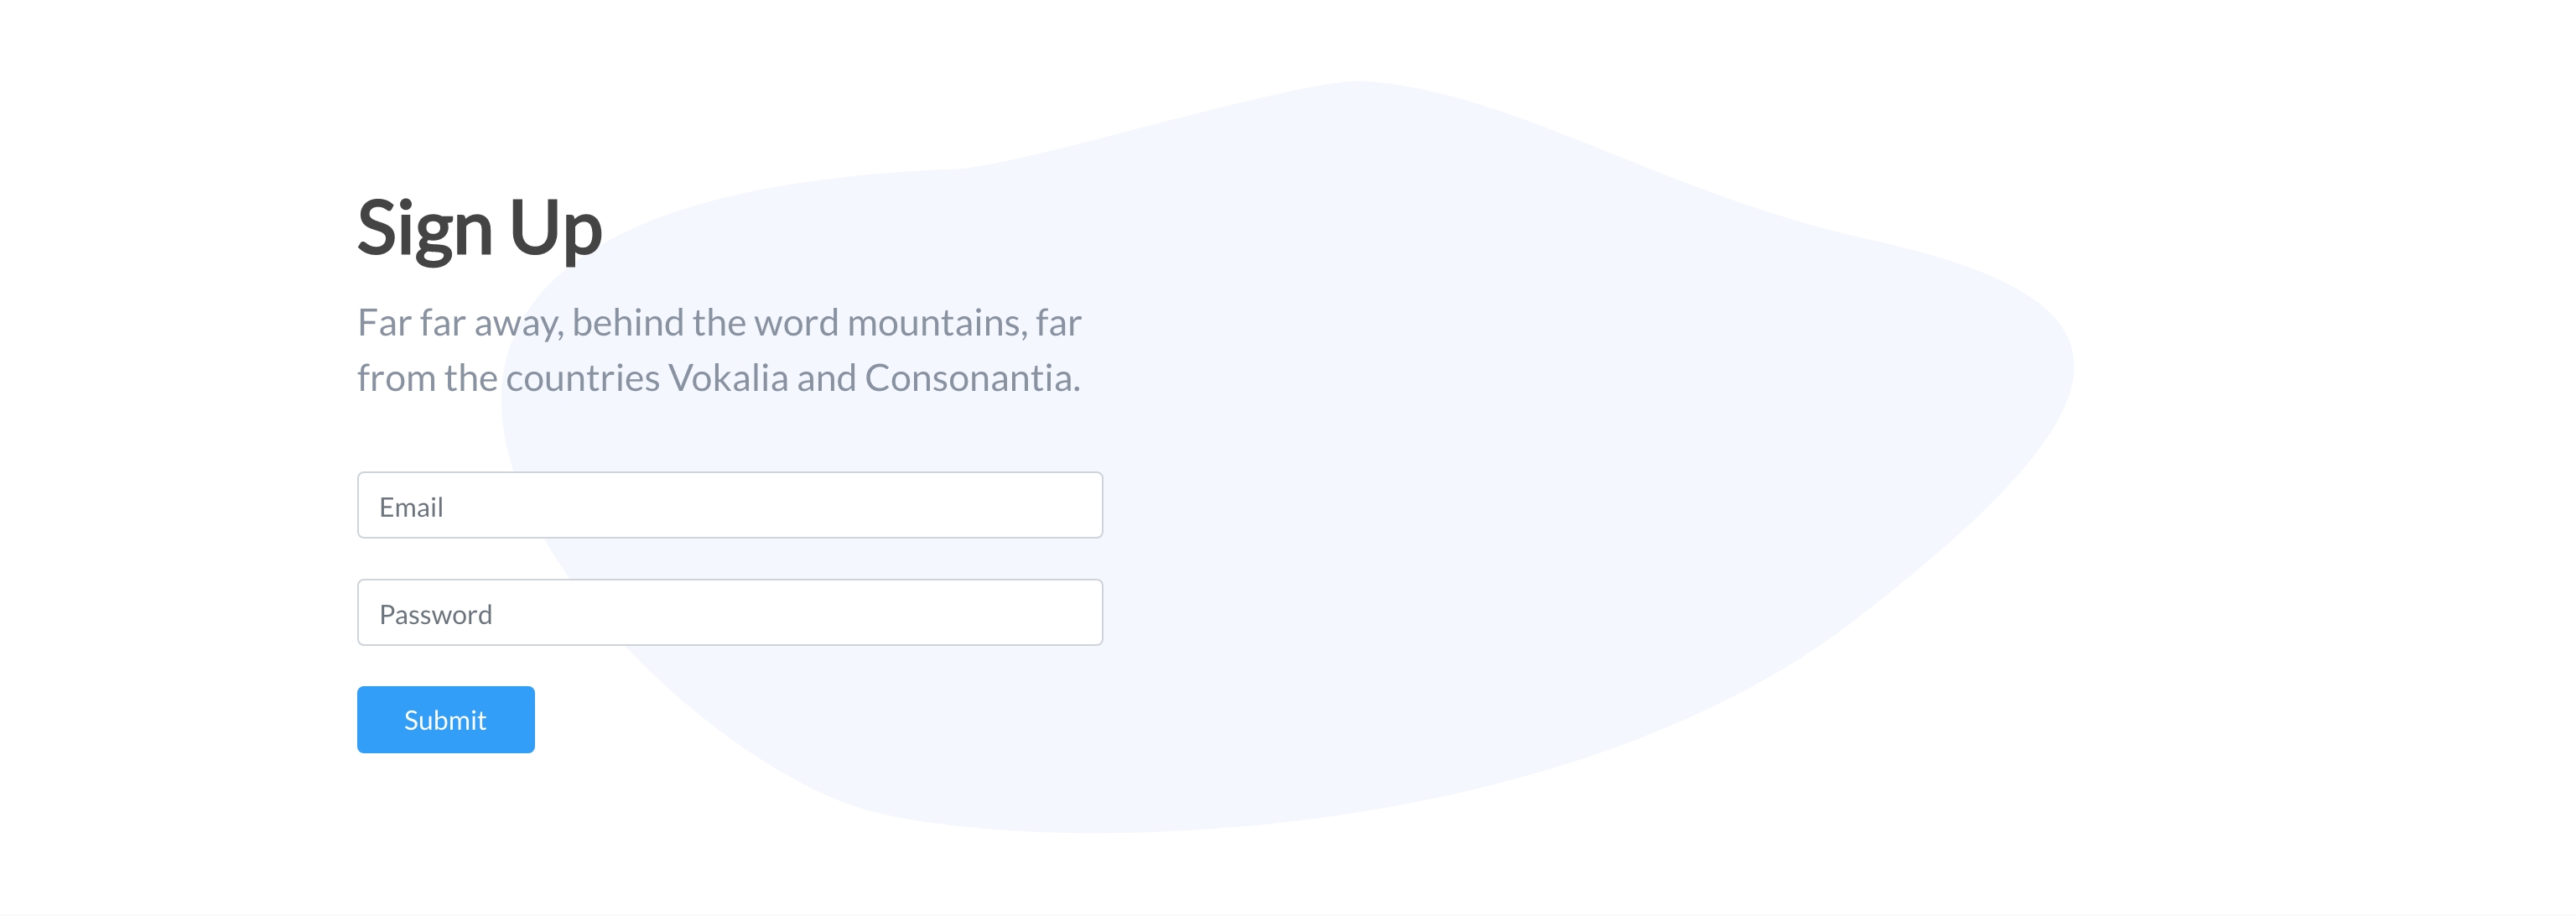Click the Sign Up heading
Viewport: 2576px width, 916px height.
point(480,229)
